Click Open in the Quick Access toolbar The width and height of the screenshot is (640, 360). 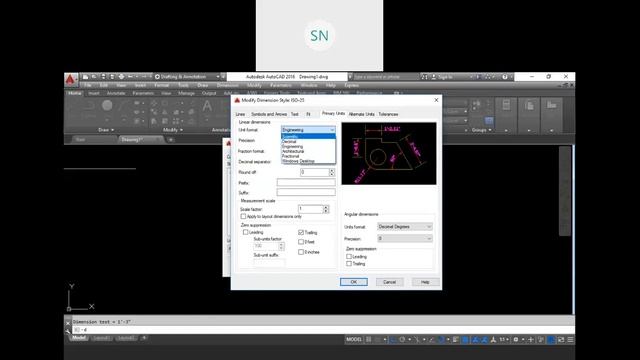pos(94,77)
